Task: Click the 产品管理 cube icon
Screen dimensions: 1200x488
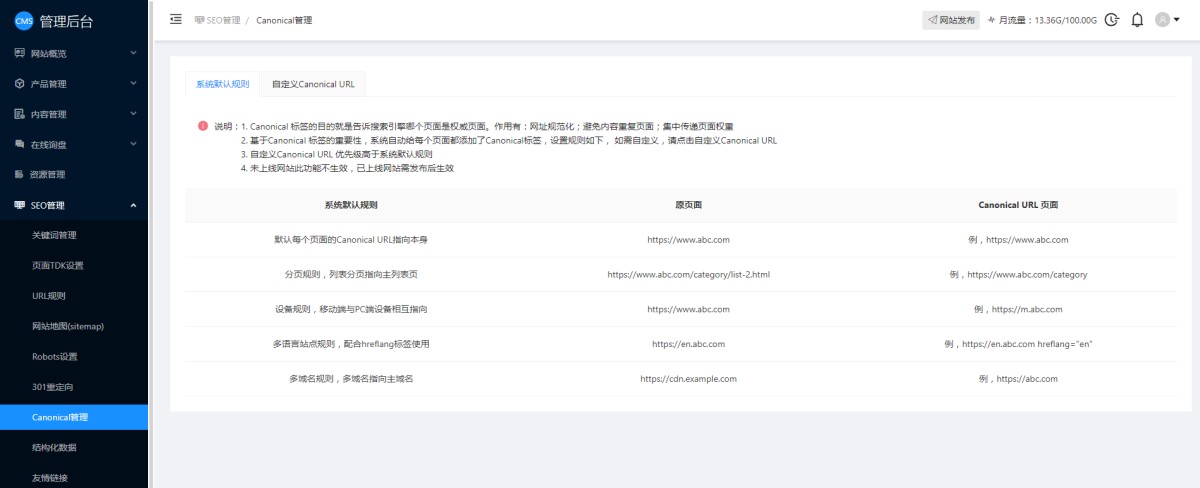Action: pyautogui.click(x=19, y=84)
